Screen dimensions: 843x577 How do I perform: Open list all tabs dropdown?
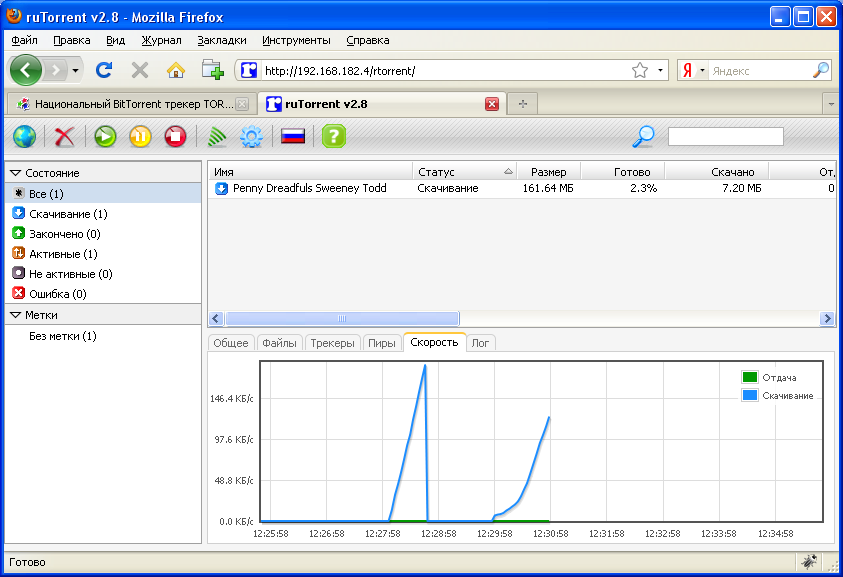(x=831, y=104)
